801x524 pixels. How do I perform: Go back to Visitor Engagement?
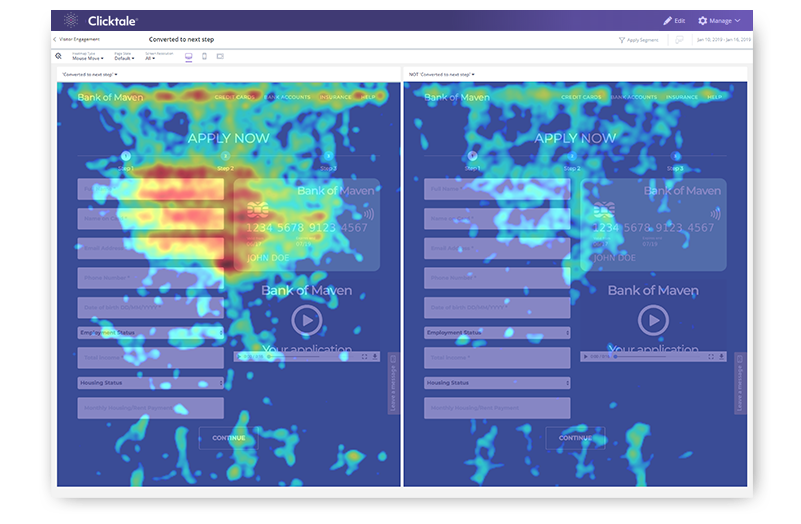76,39
